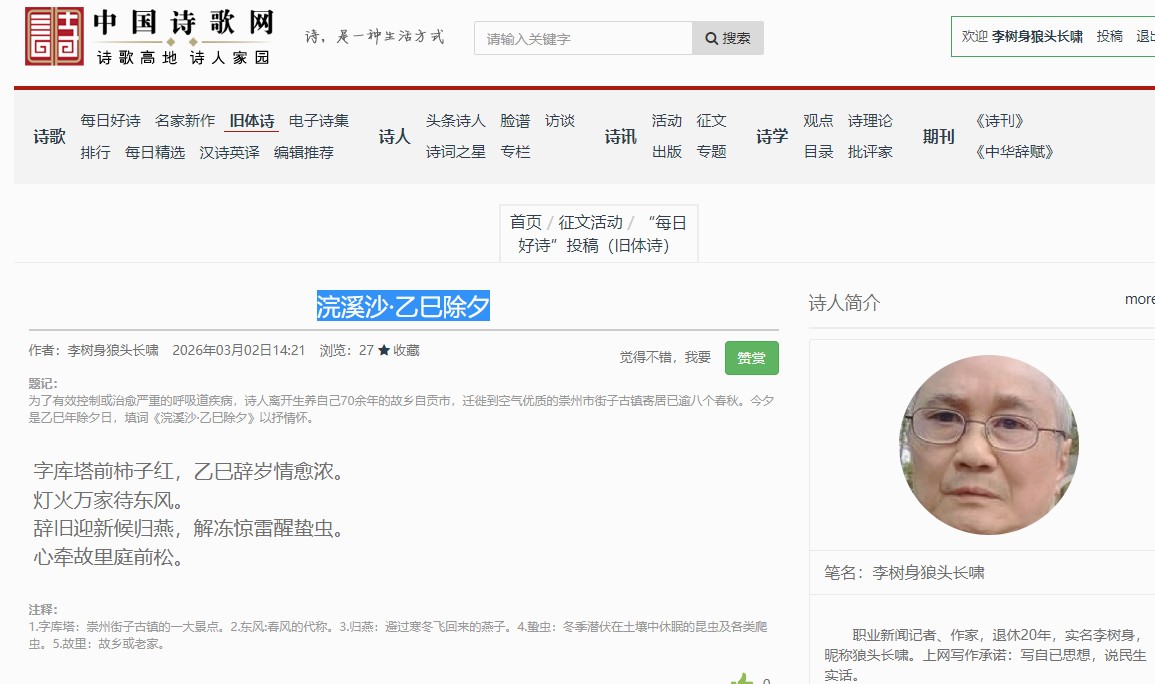1155x684 pixels.
Task: Open 《中华辞赋》 periodical link
Action: pyautogui.click(x=1014, y=152)
